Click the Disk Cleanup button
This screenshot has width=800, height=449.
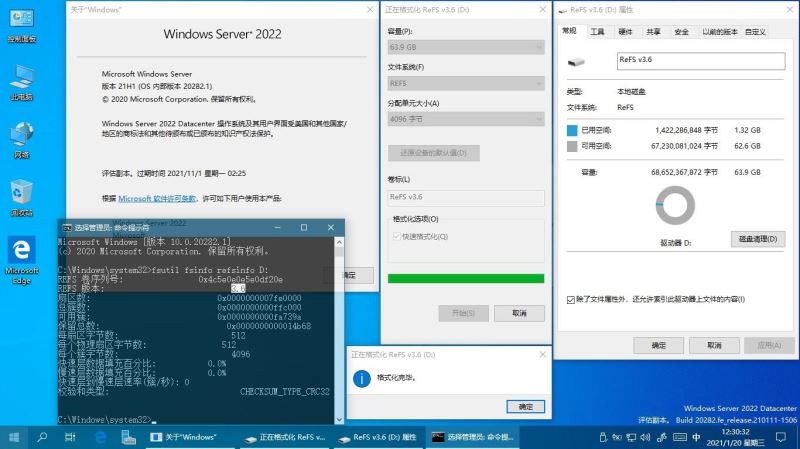(758, 239)
